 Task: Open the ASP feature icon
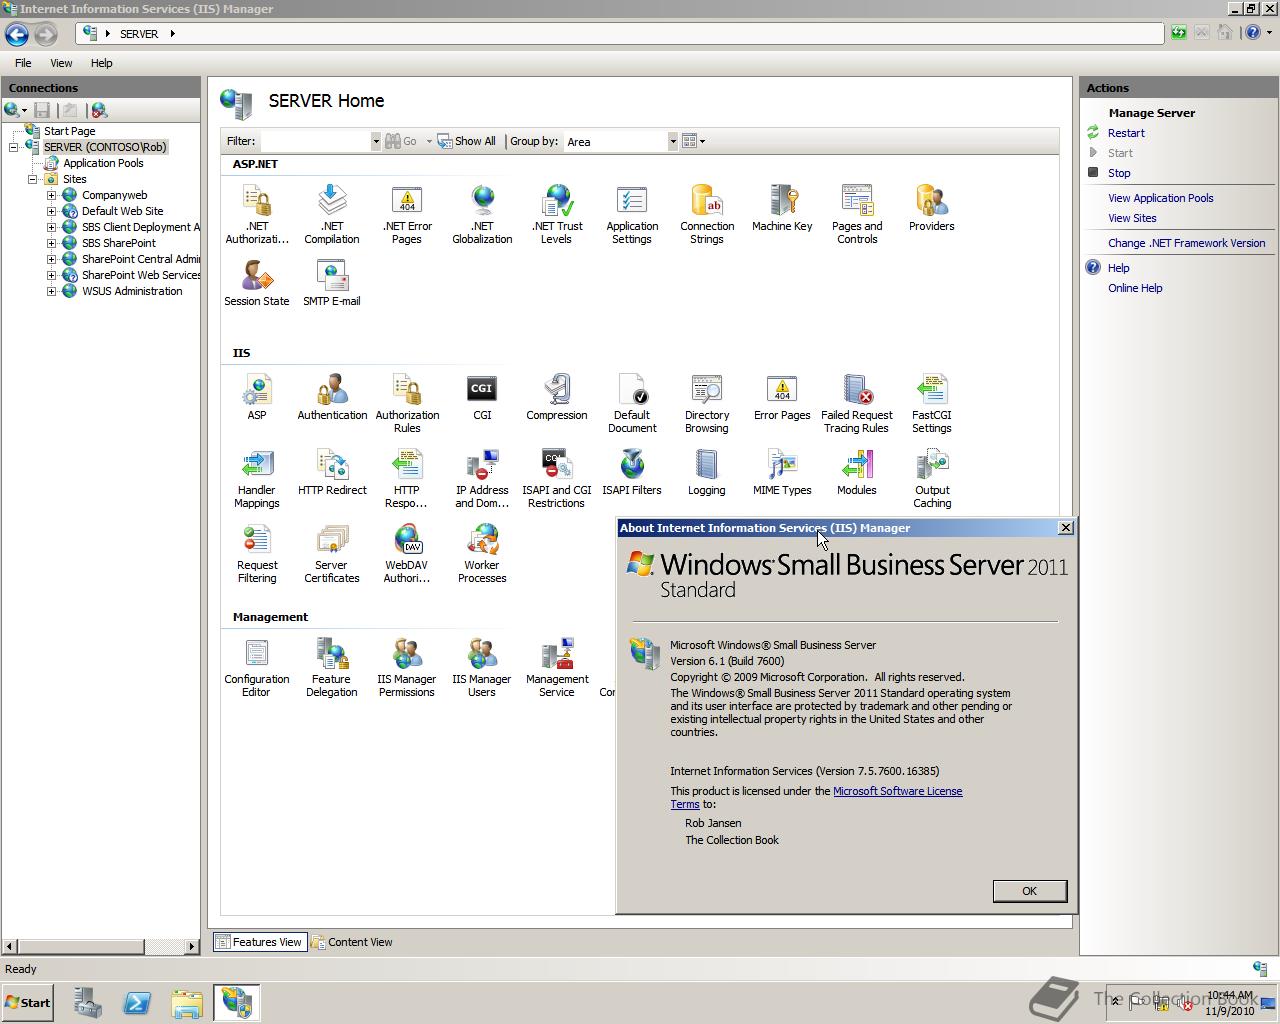click(257, 397)
